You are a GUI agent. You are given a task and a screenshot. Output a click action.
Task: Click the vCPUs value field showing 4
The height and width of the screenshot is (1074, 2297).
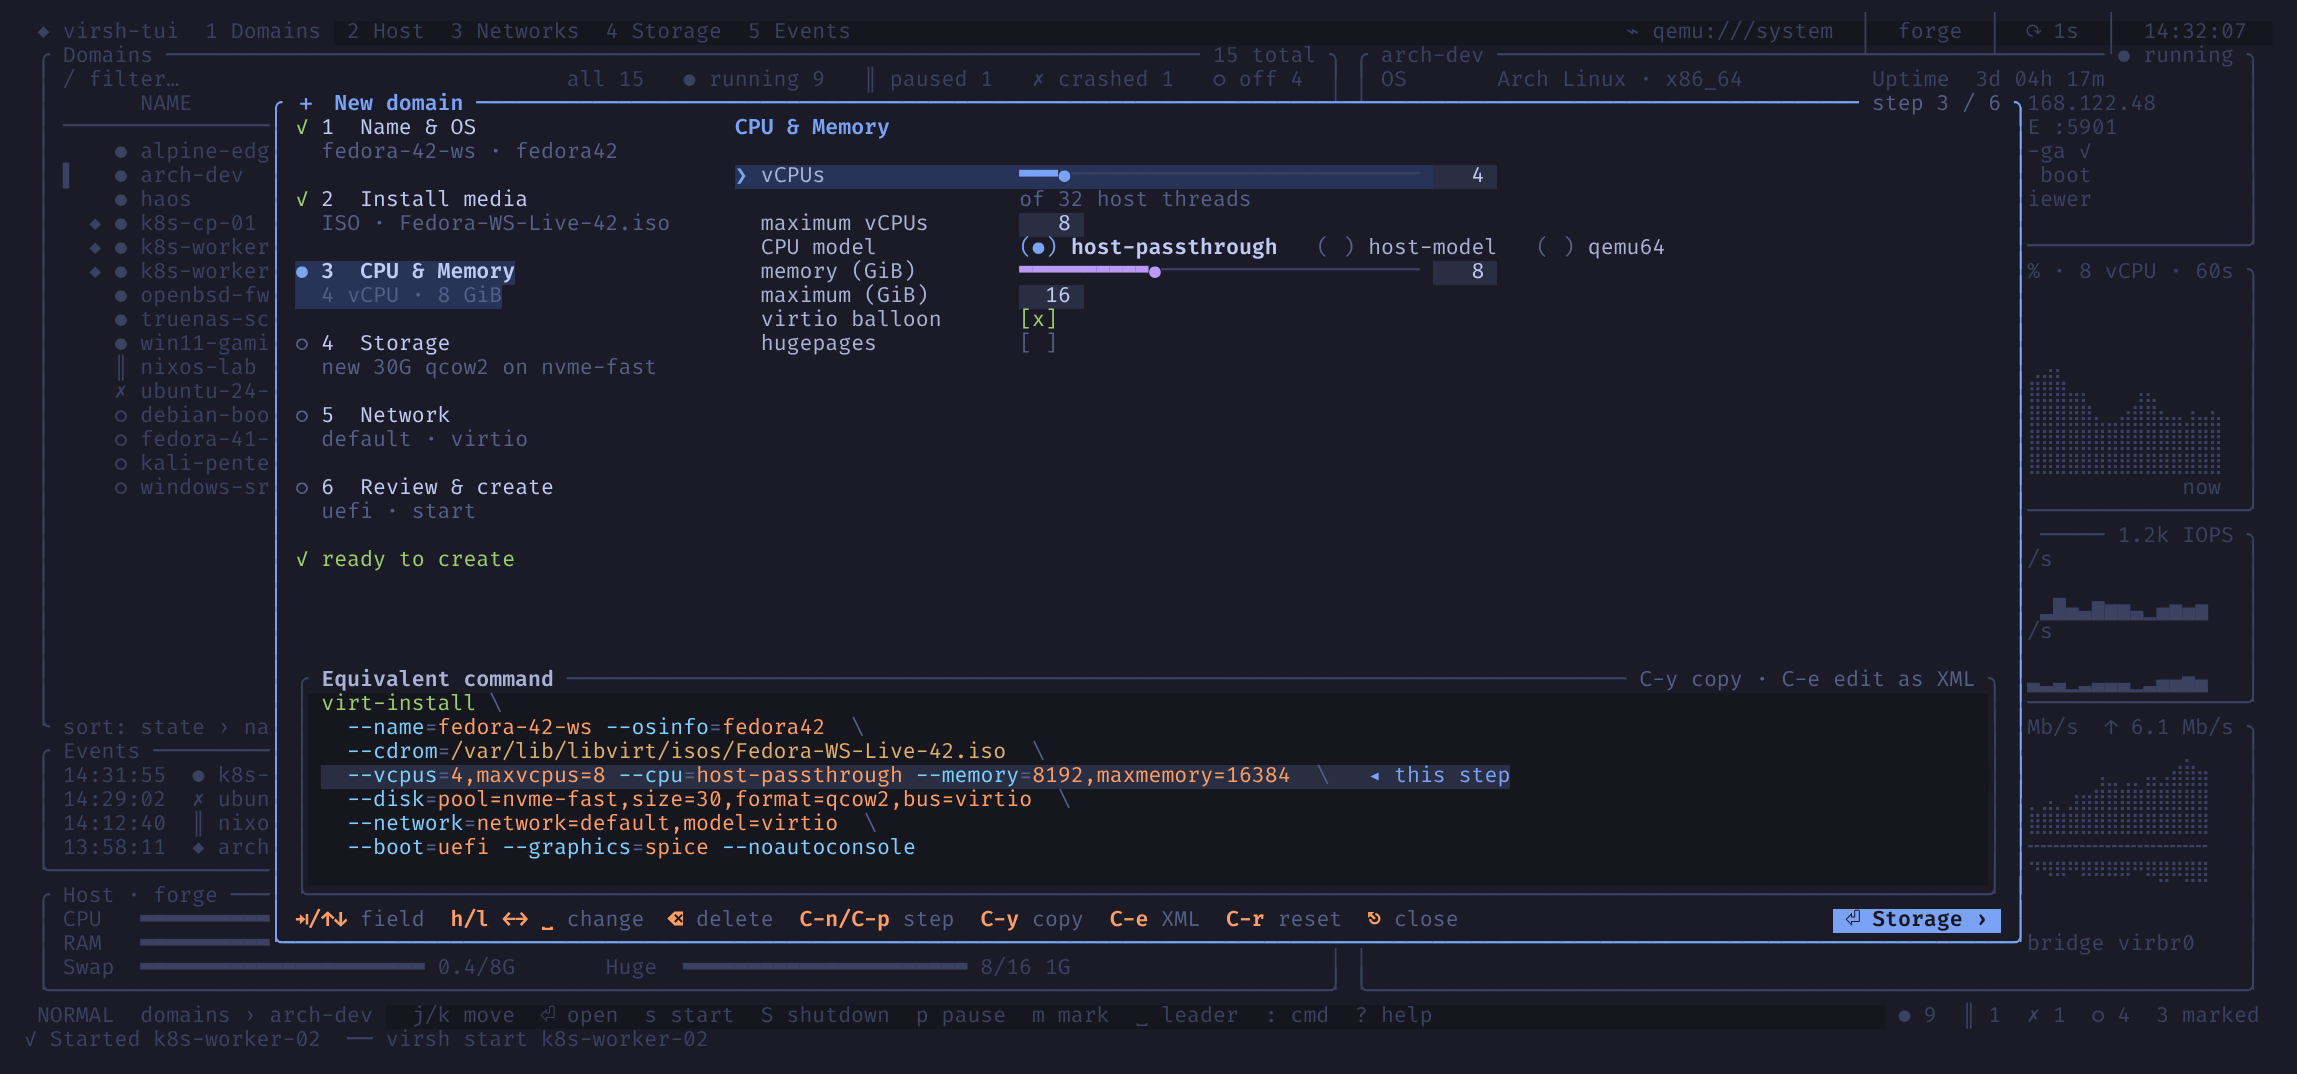(1465, 175)
